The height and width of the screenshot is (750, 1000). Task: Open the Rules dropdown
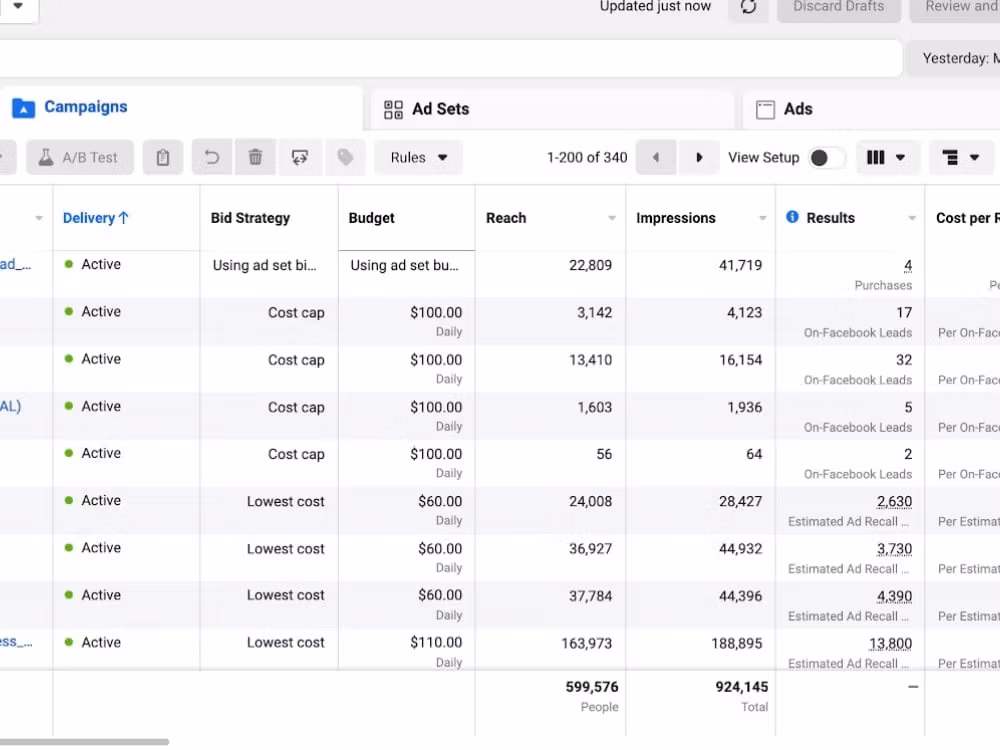[x=419, y=158]
